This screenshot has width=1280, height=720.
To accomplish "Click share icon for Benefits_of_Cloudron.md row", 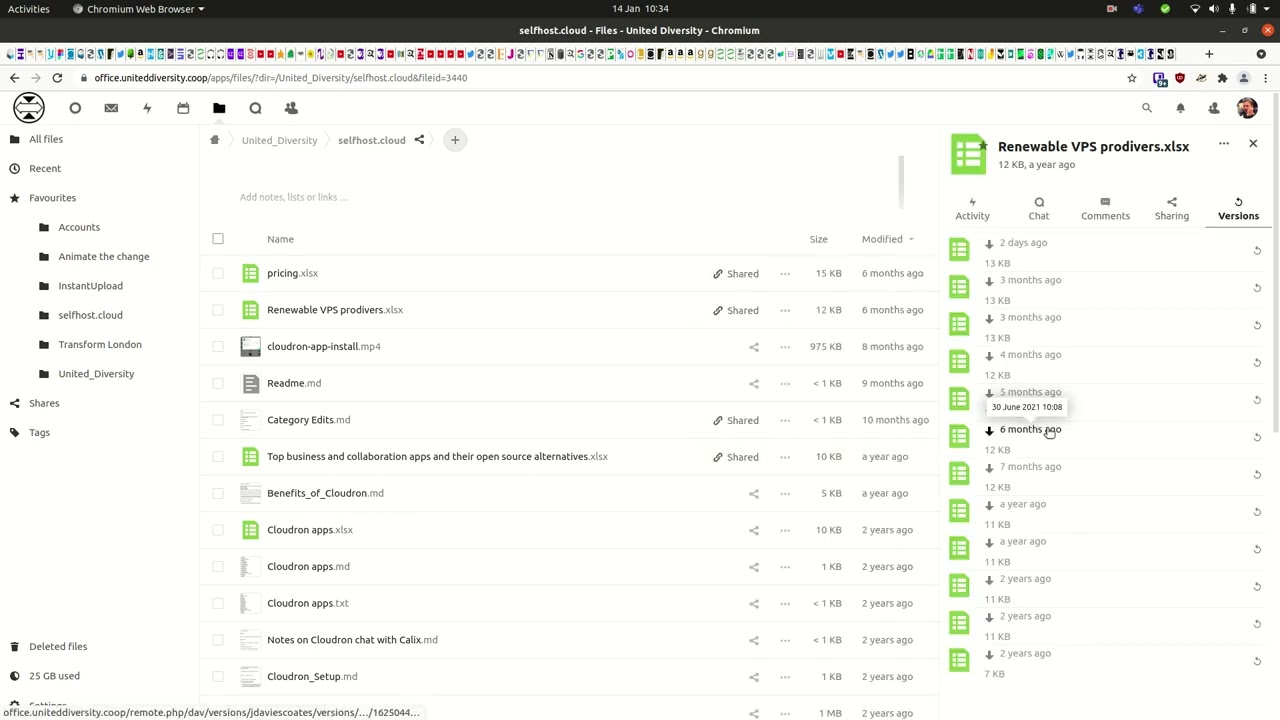I will pos(754,493).
